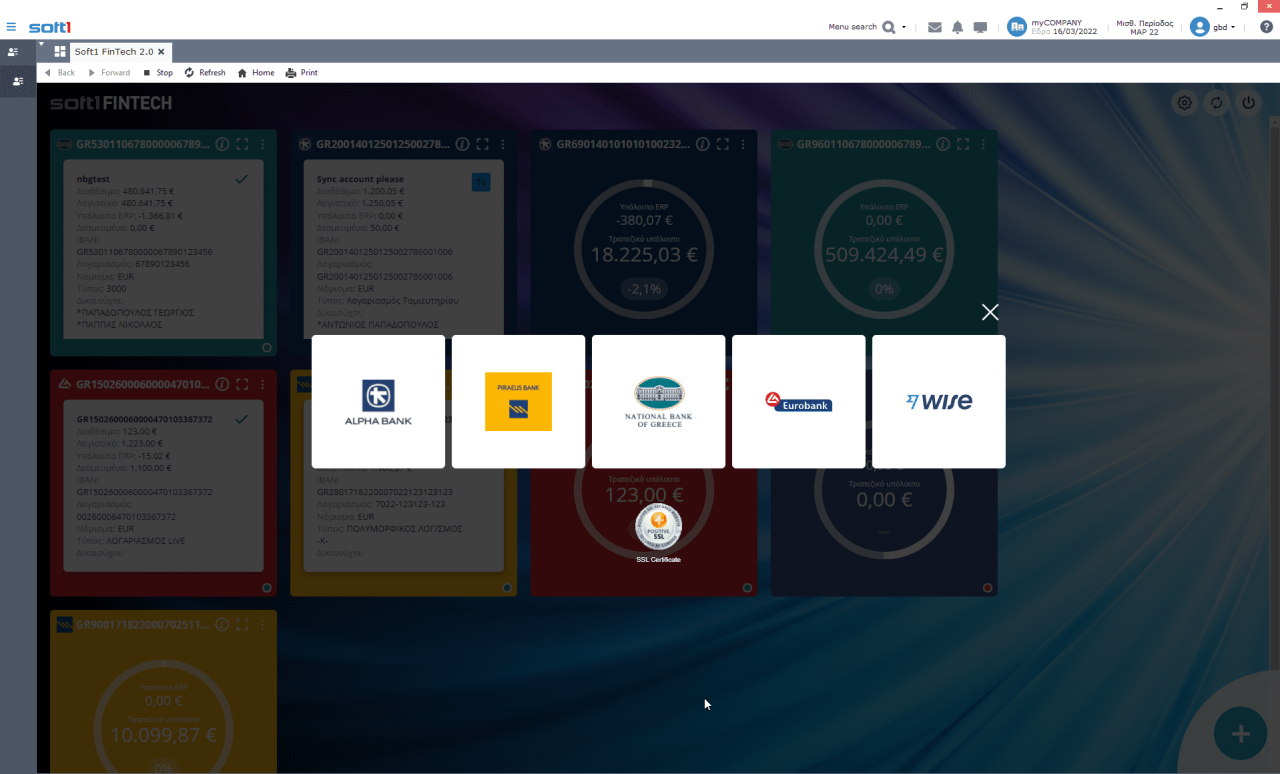The image size is (1280, 774).
Task: Toggle the blue sync button on Sync account card
Action: (481, 181)
